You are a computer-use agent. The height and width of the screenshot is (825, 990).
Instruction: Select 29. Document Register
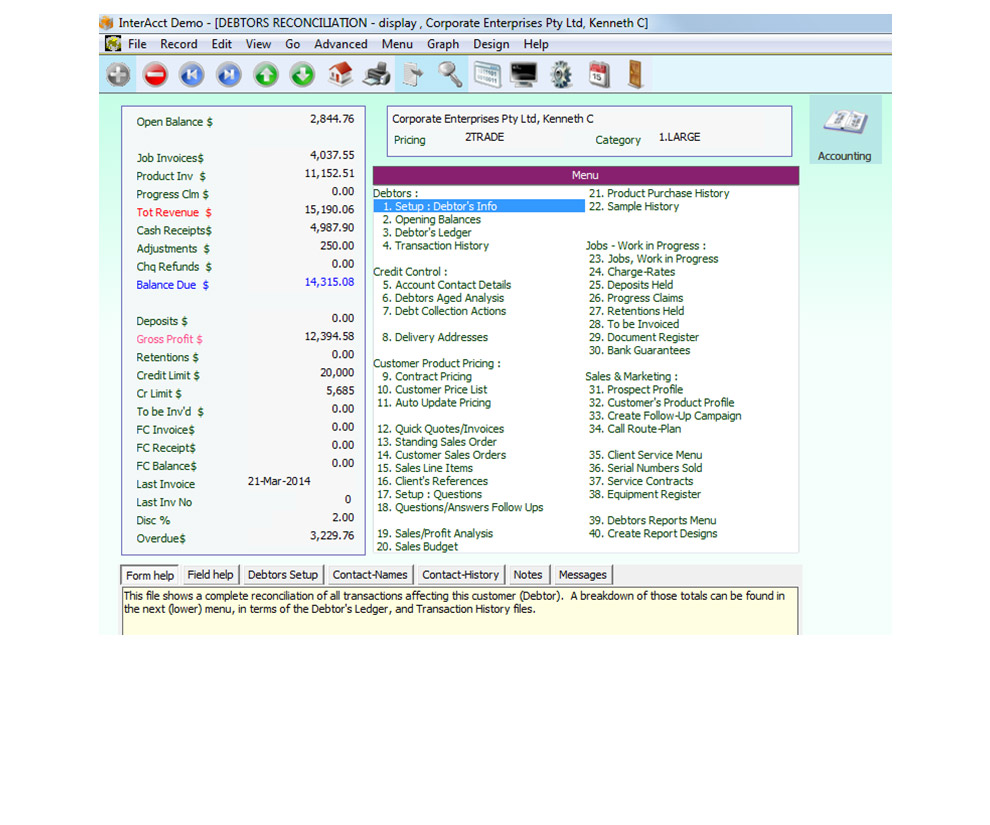tap(644, 338)
